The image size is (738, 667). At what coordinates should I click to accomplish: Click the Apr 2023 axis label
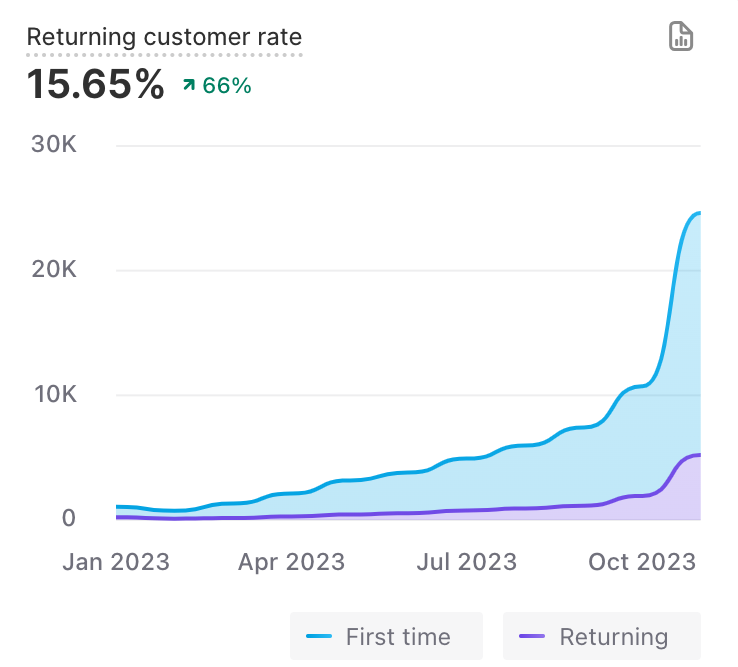pyautogui.click(x=291, y=562)
